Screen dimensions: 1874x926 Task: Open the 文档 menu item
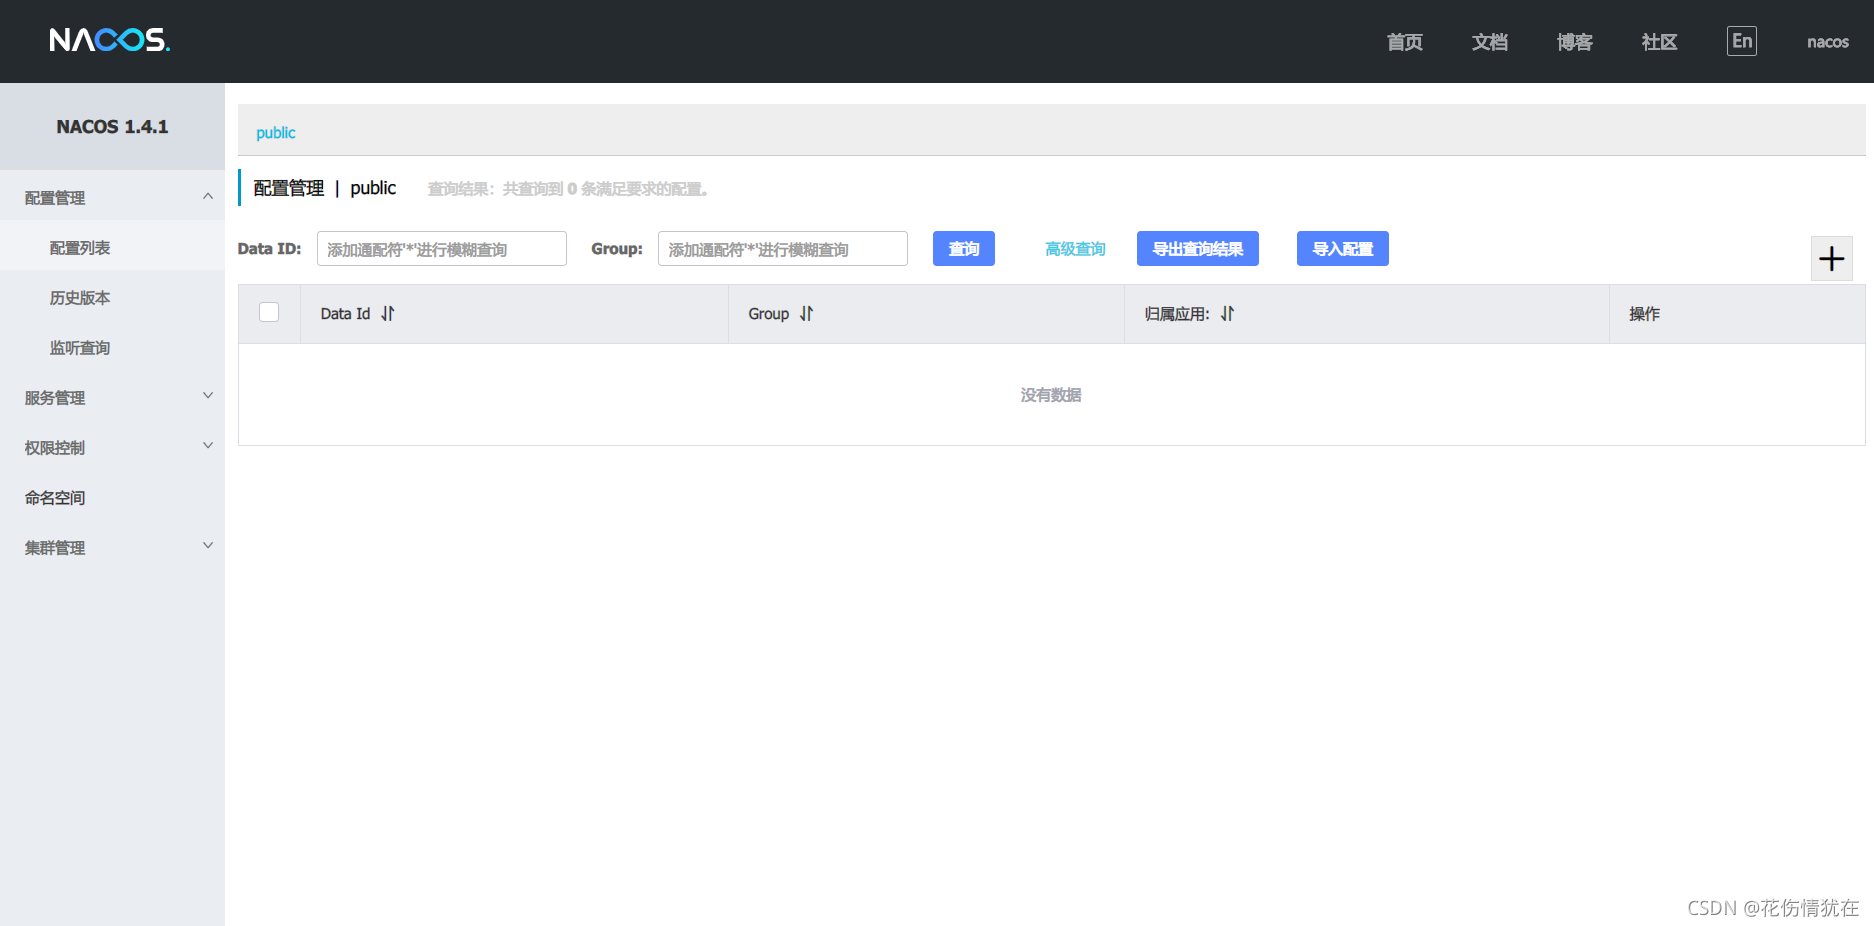click(x=1489, y=41)
